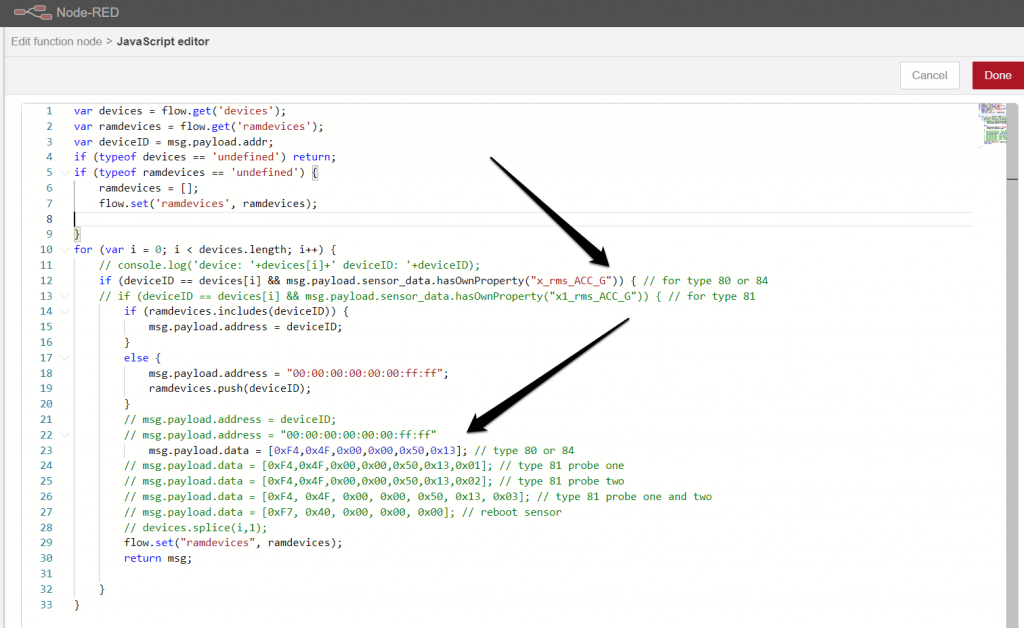Image resolution: width=1024 pixels, height=628 pixels.
Task: Click the devices.splice(i,1) comment
Action: click(x=195, y=527)
